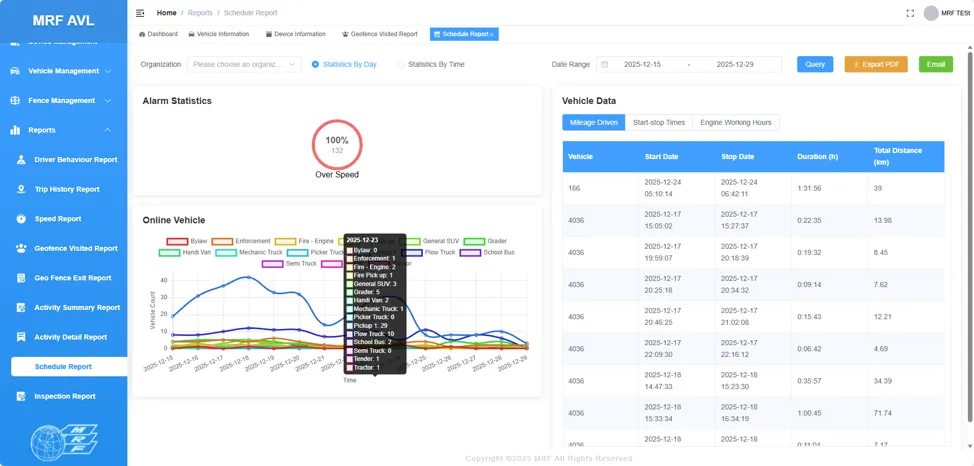Select the Mileage Driven tab
Viewport: 974px width, 466px height.
pyautogui.click(x=593, y=122)
